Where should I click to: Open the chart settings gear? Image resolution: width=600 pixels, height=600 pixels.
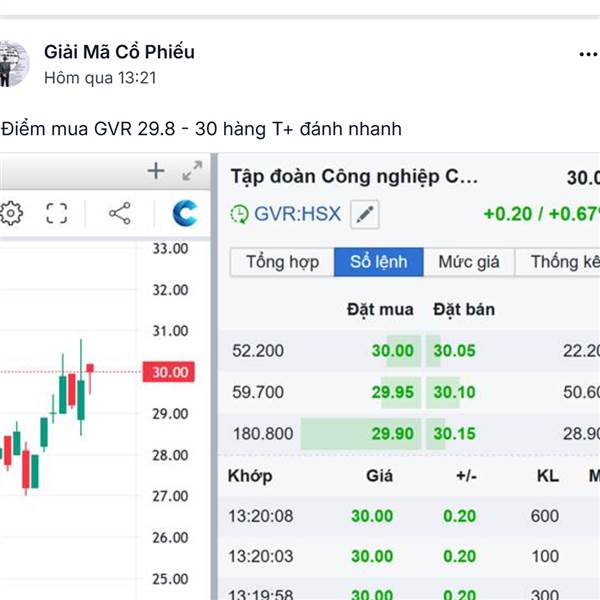[x=11, y=213]
